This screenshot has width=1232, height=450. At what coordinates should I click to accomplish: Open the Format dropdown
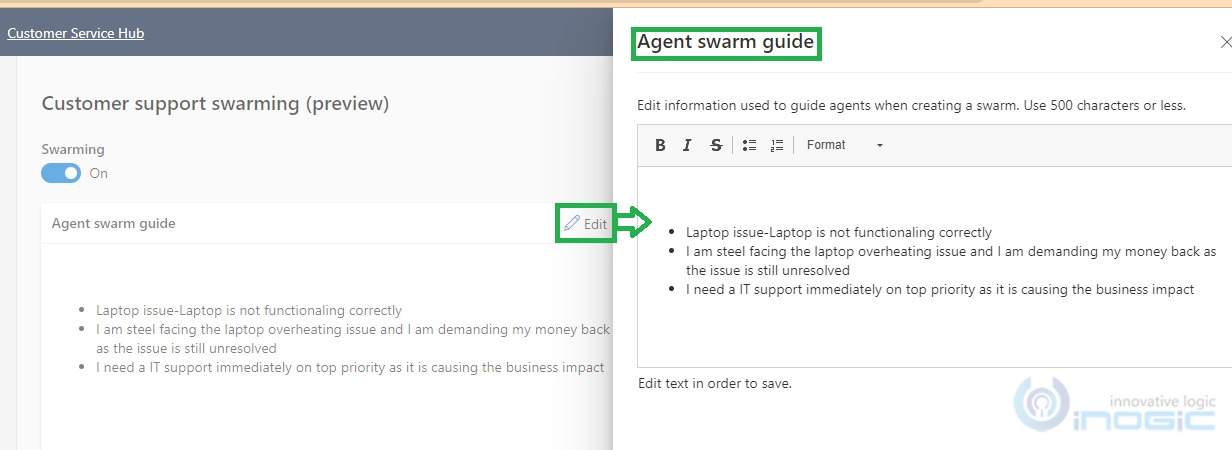[845, 145]
